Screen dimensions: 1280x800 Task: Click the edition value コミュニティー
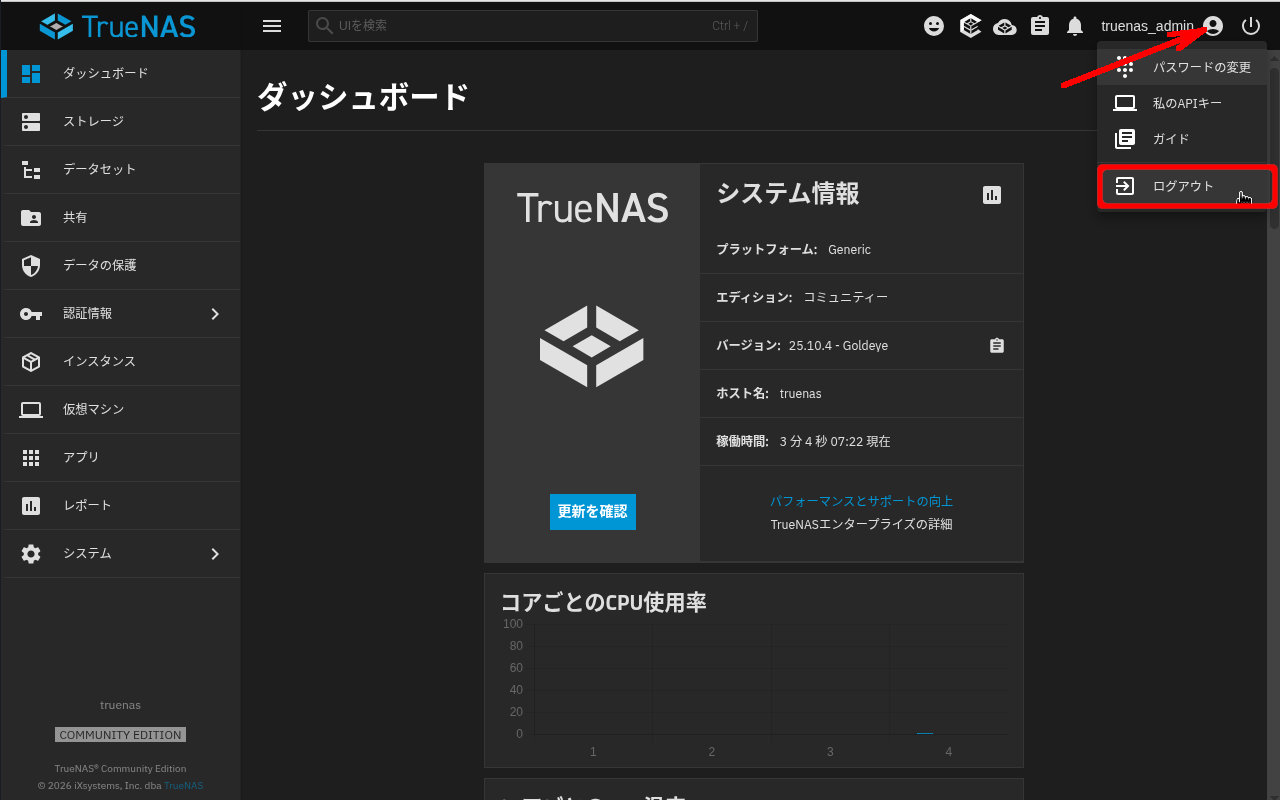[846, 298]
